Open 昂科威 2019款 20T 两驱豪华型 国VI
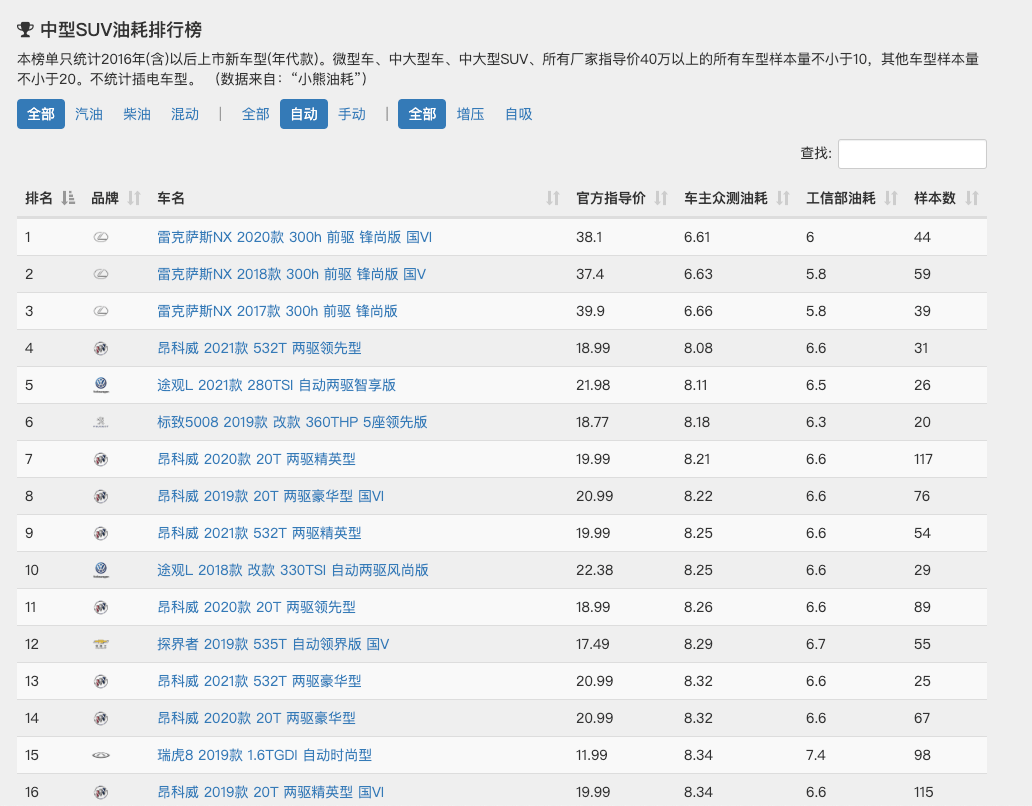The height and width of the screenshot is (806, 1032). [271, 496]
